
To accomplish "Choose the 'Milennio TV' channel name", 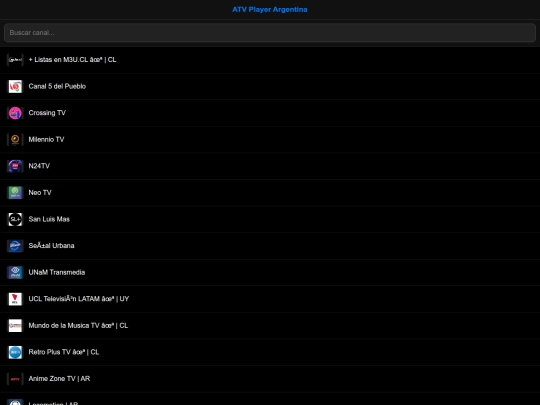I will [46, 139].
